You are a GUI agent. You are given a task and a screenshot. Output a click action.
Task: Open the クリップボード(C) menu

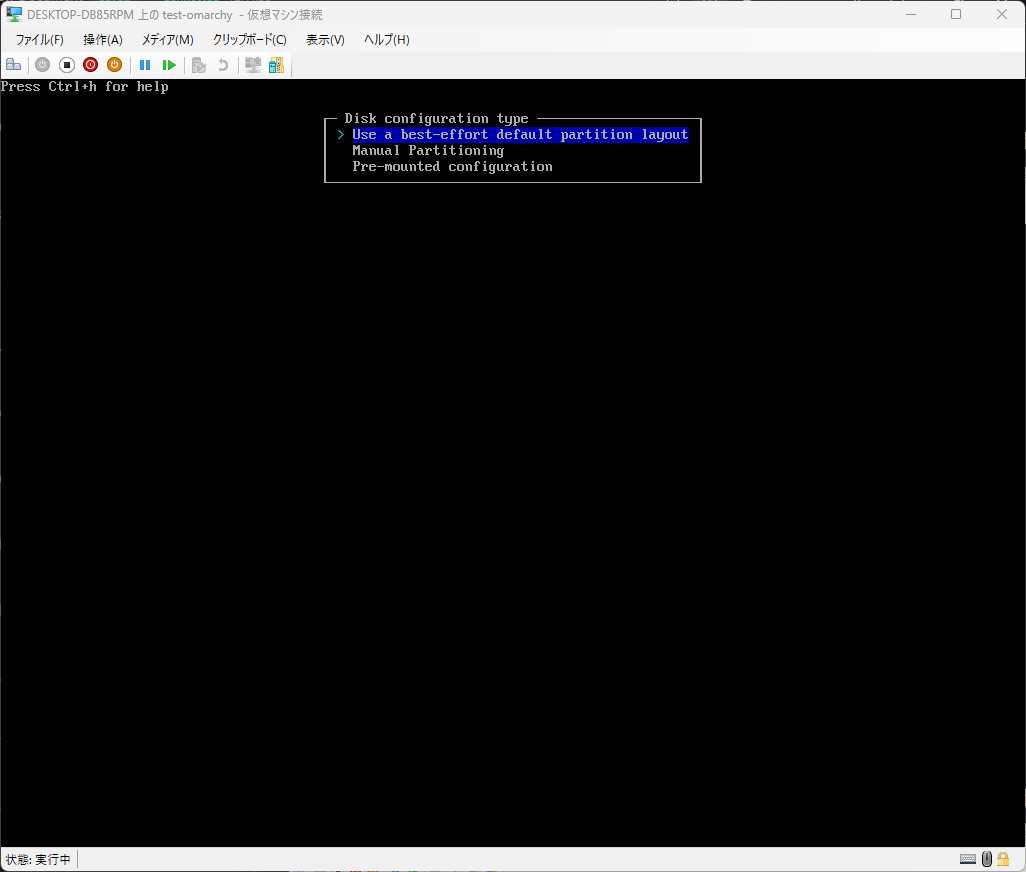[x=249, y=40]
